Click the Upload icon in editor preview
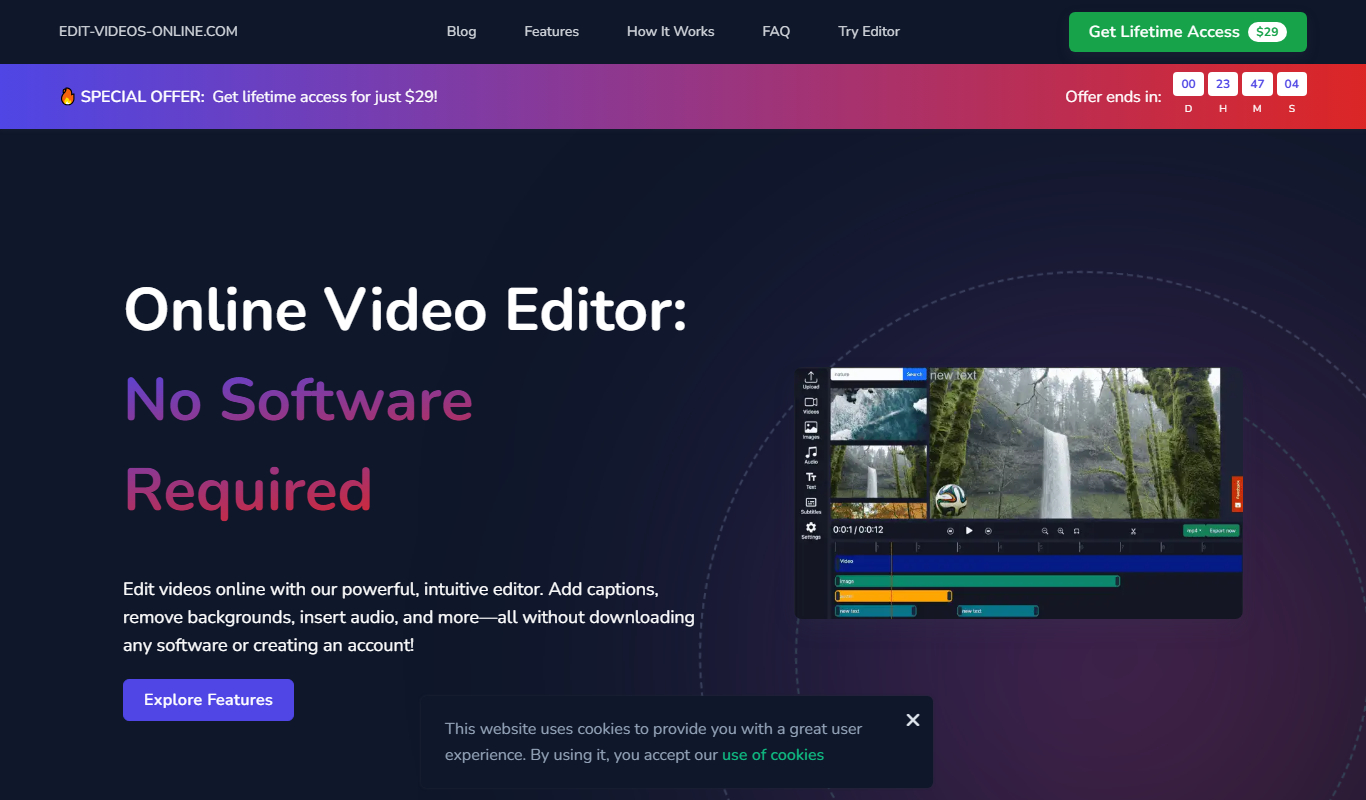 pos(811,379)
